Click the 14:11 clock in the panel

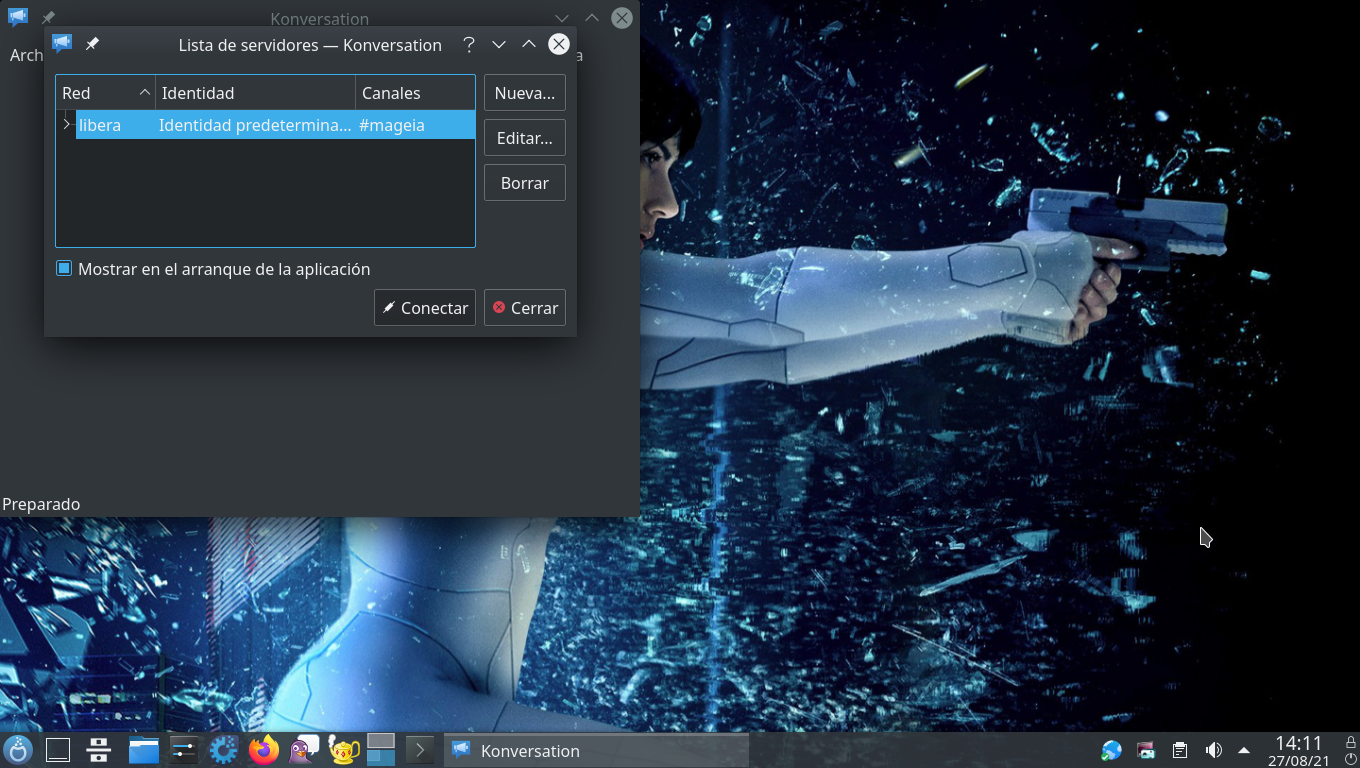pyautogui.click(x=1298, y=743)
